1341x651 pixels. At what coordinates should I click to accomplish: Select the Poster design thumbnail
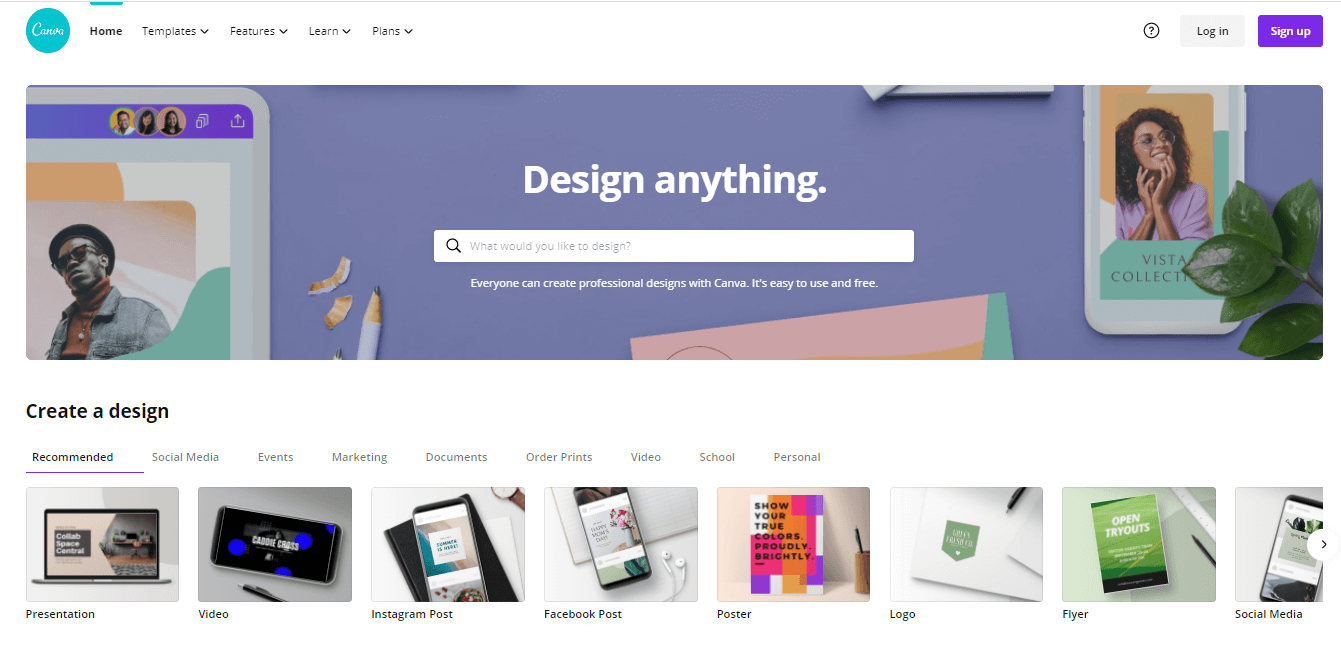[x=793, y=544]
